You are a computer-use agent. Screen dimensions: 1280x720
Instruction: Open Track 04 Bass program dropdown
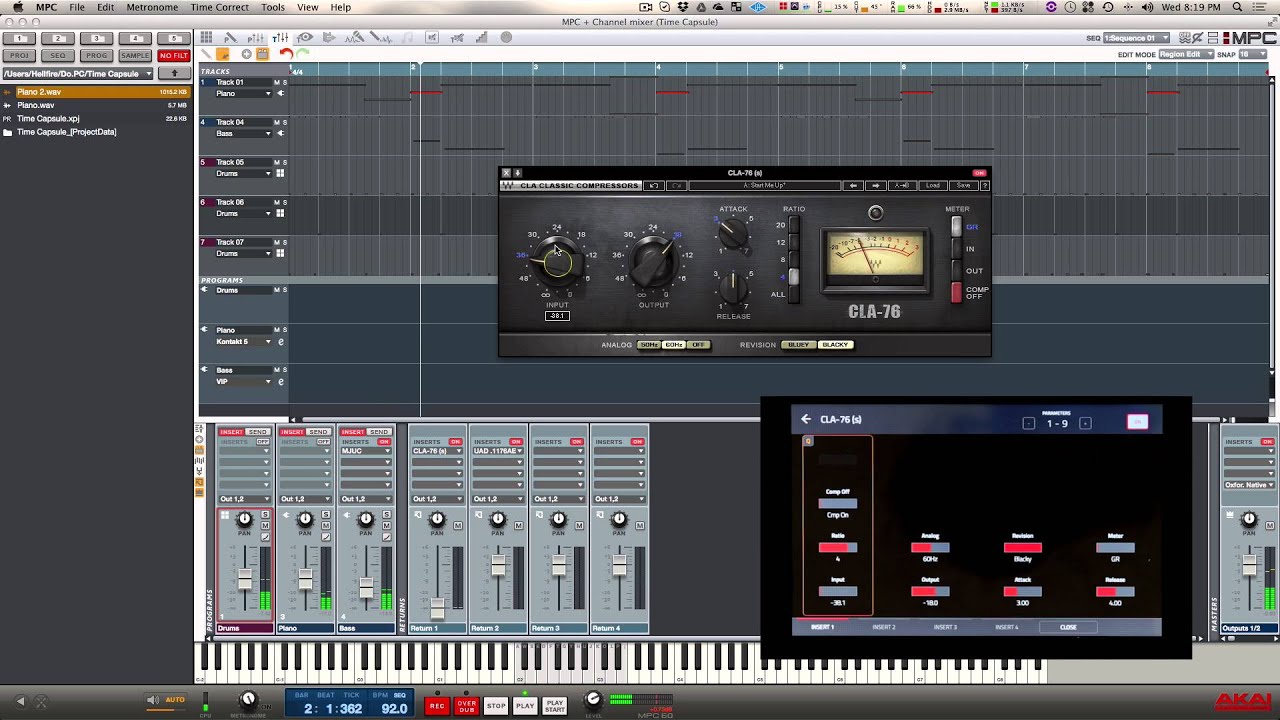(x=244, y=133)
